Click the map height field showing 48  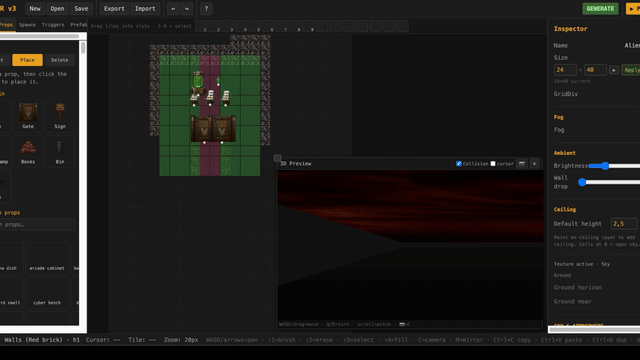pos(595,70)
